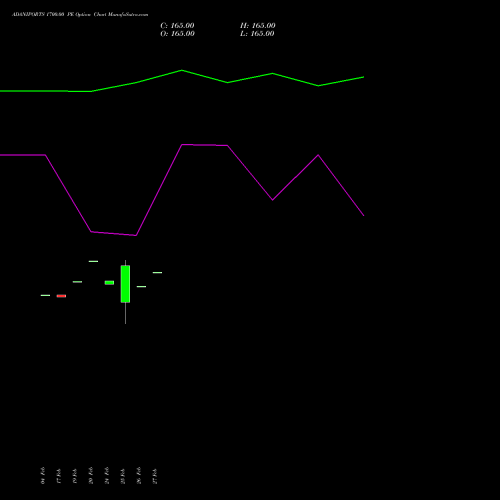Viewport: 500px width, 500px height.
Task: Click the close price value C: 165.00
Action: (177, 26)
